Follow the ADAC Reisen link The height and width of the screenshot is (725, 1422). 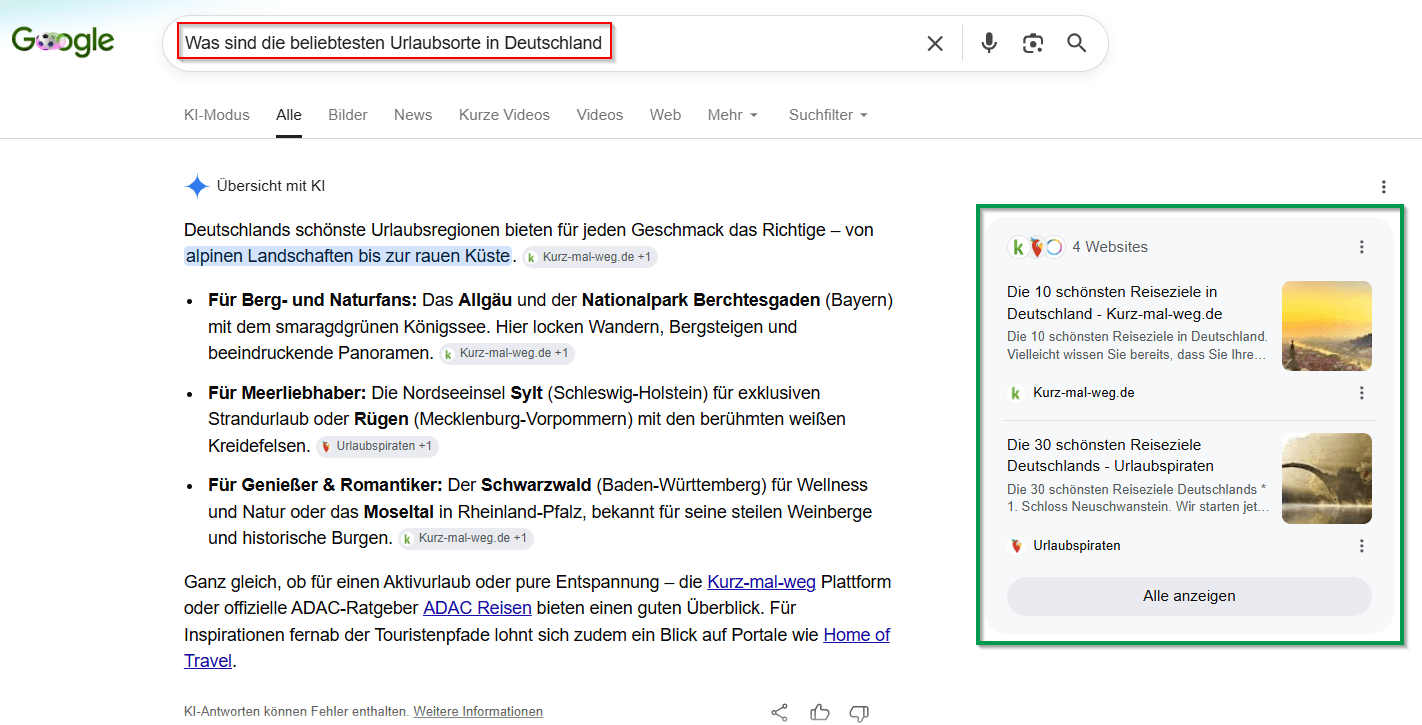tap(477, 608)
